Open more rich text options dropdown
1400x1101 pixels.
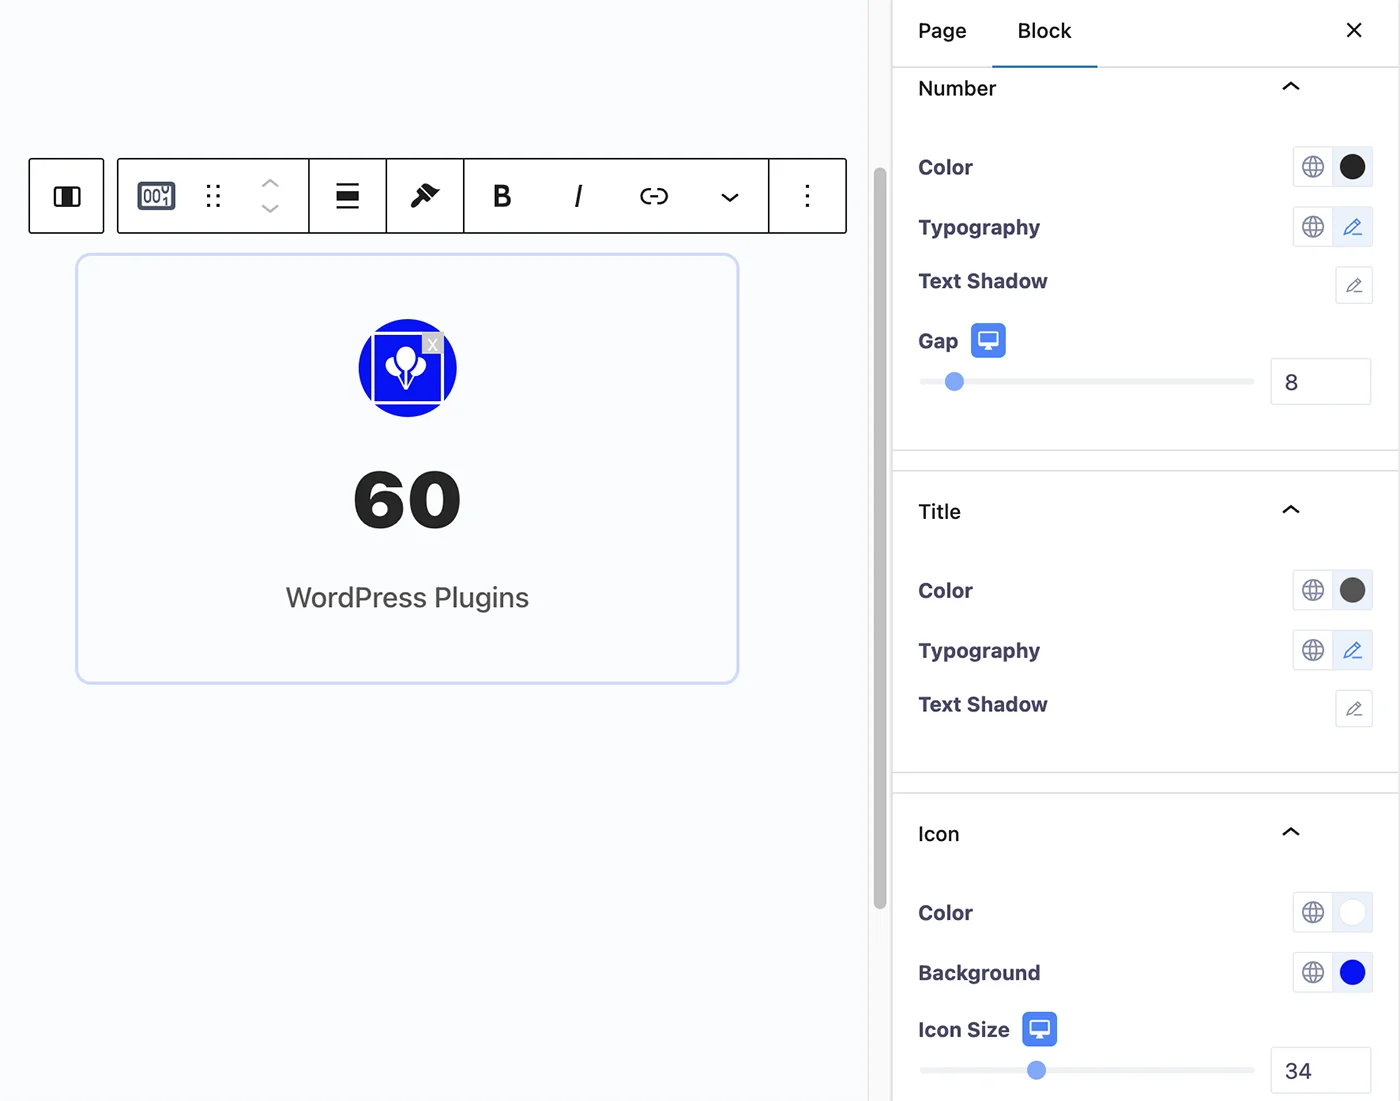click(x=730, y=197)
